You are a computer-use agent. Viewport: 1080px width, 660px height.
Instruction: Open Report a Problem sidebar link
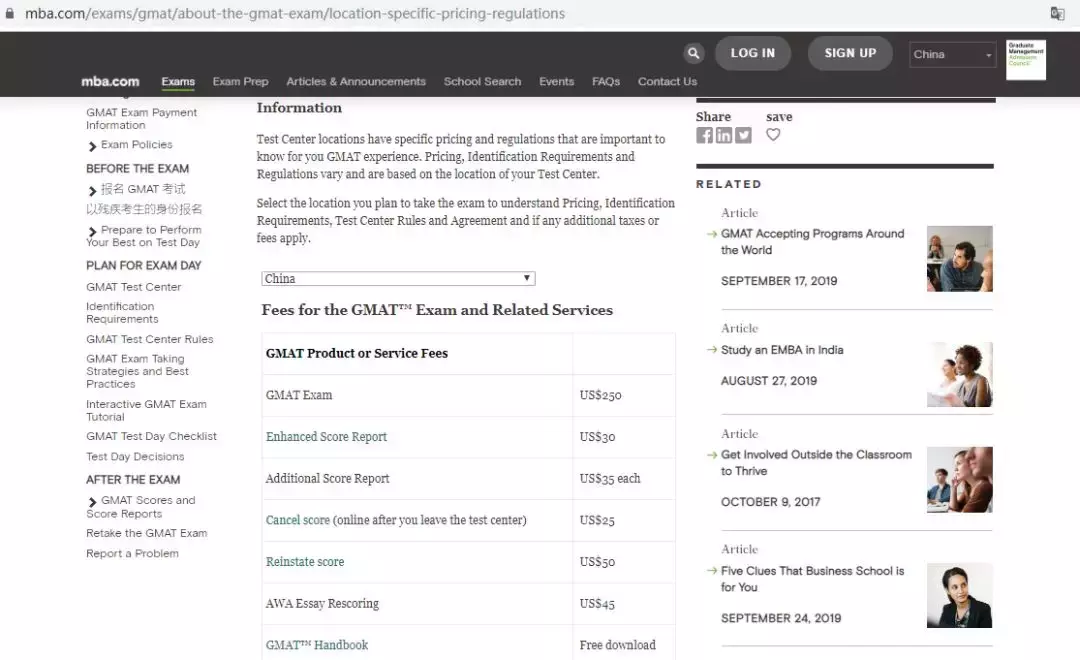pyautogui.click(x=132, y=553)
